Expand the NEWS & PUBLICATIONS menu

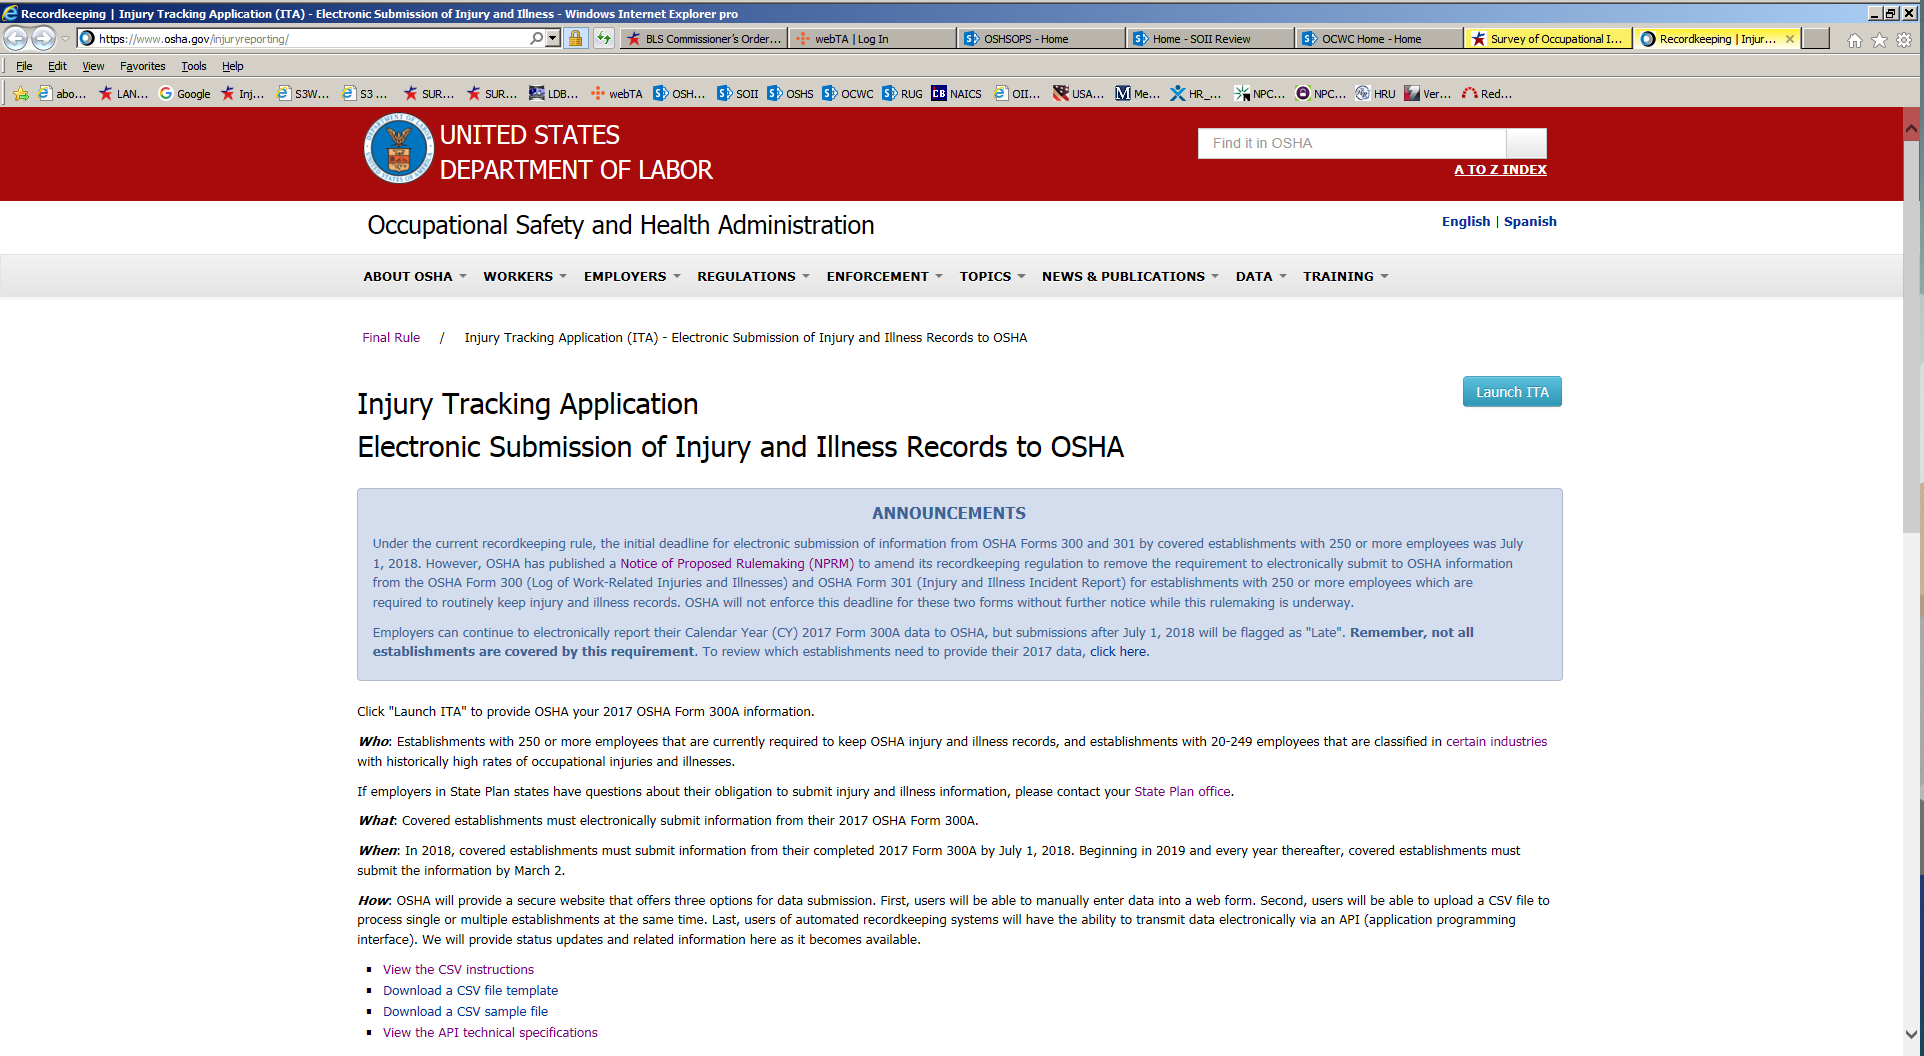pyautogui.click(x=1130, y=277)
